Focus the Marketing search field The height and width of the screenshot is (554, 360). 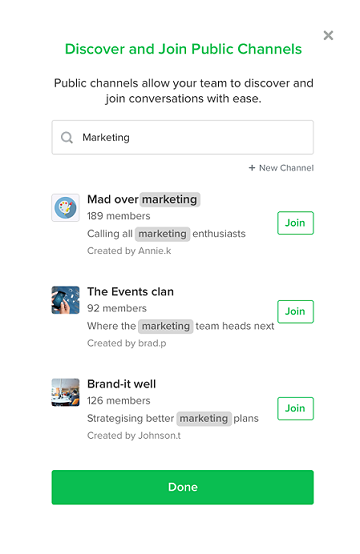[183, 137]
